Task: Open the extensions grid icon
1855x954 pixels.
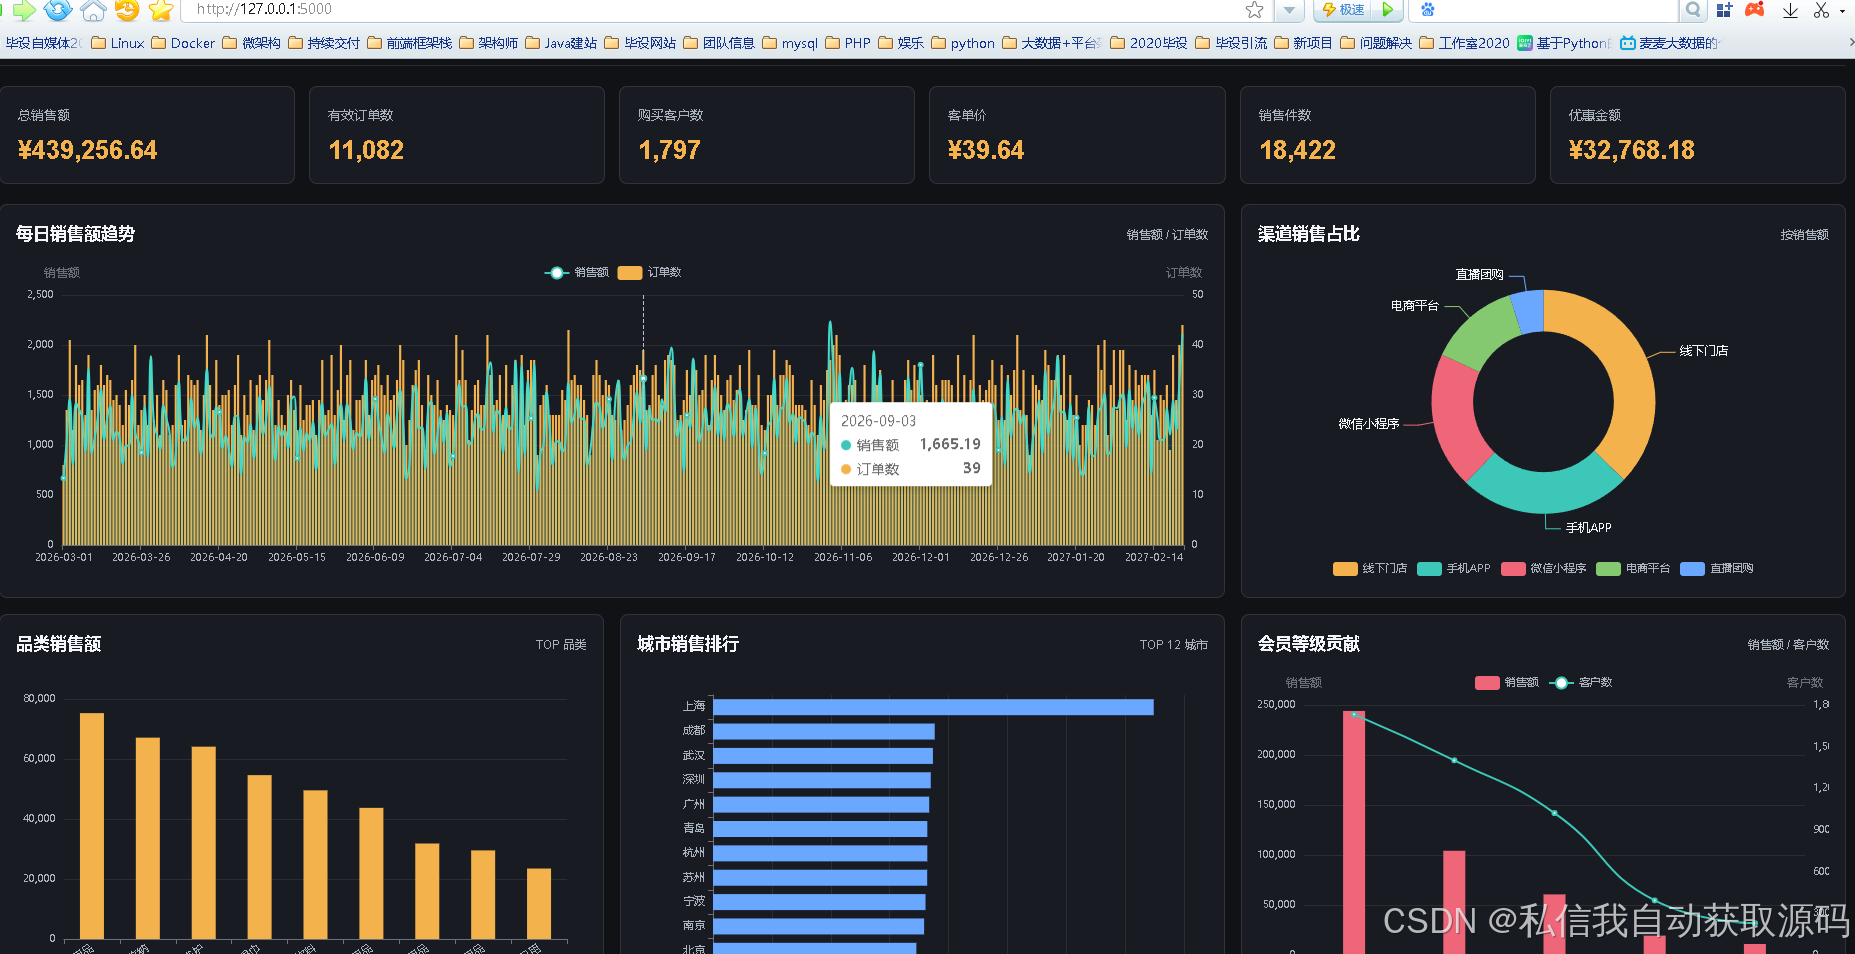Action: 1724,10
